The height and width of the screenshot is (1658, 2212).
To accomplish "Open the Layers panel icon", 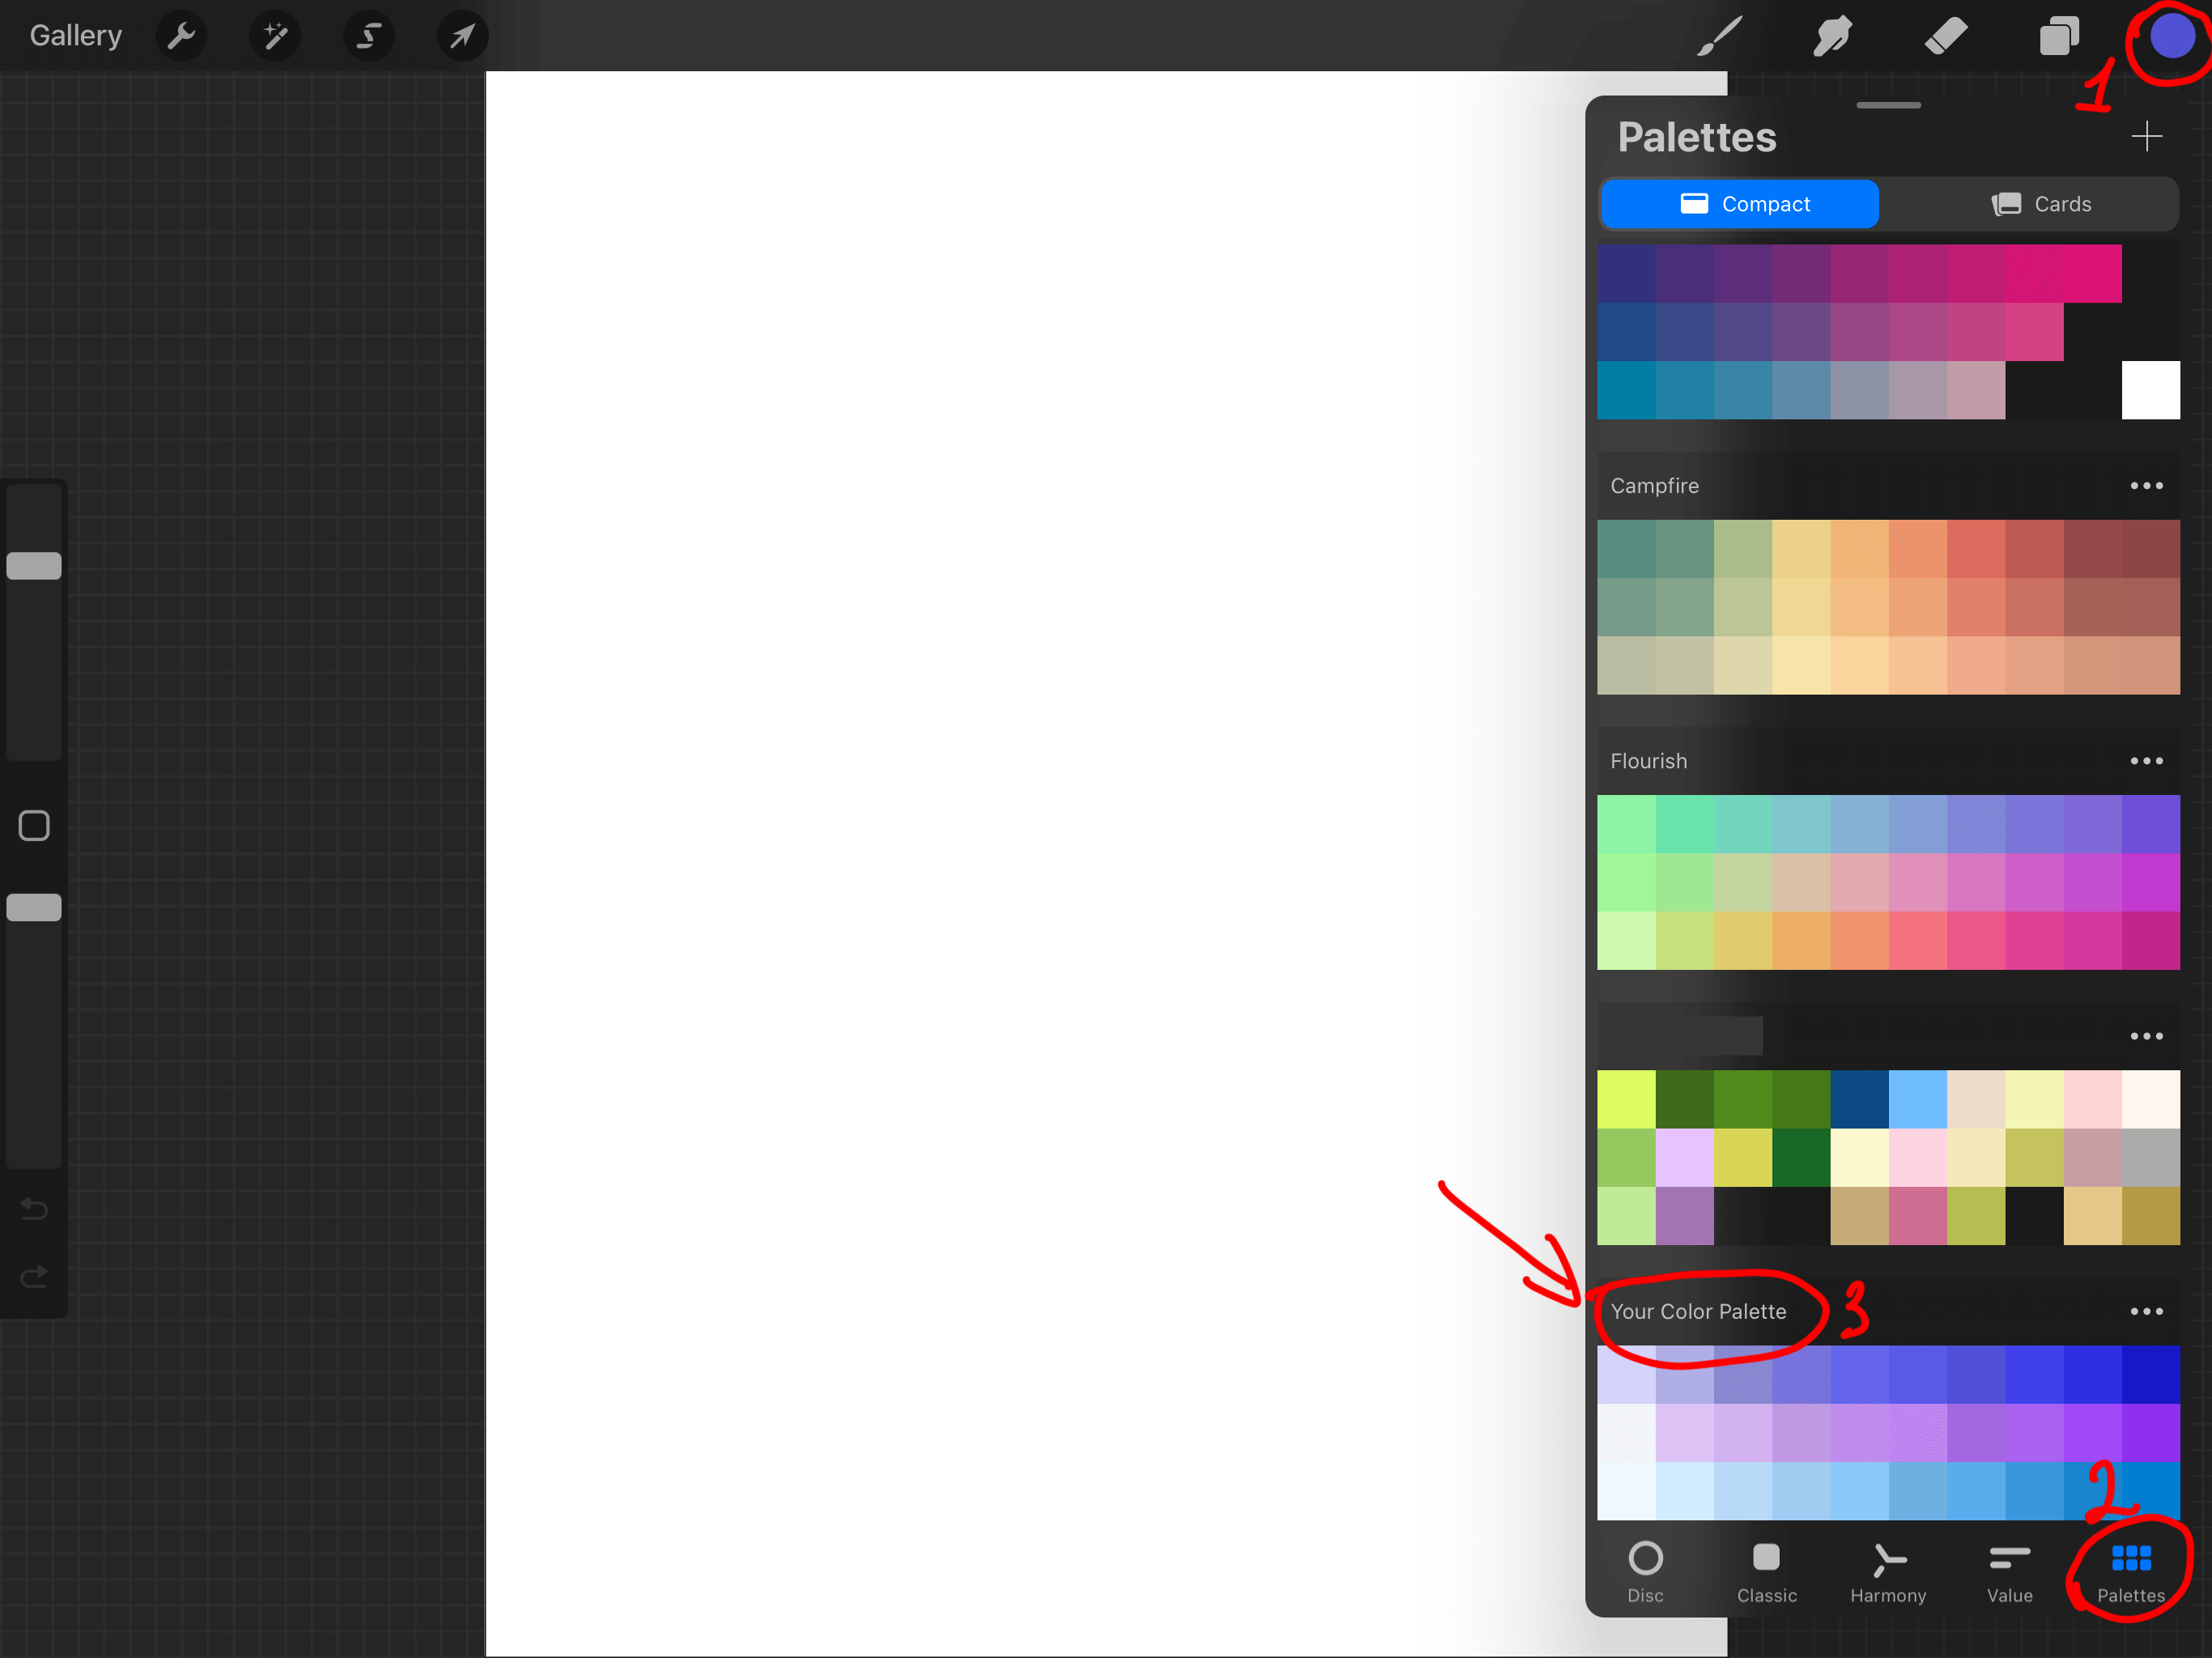I will (2059, 36).
